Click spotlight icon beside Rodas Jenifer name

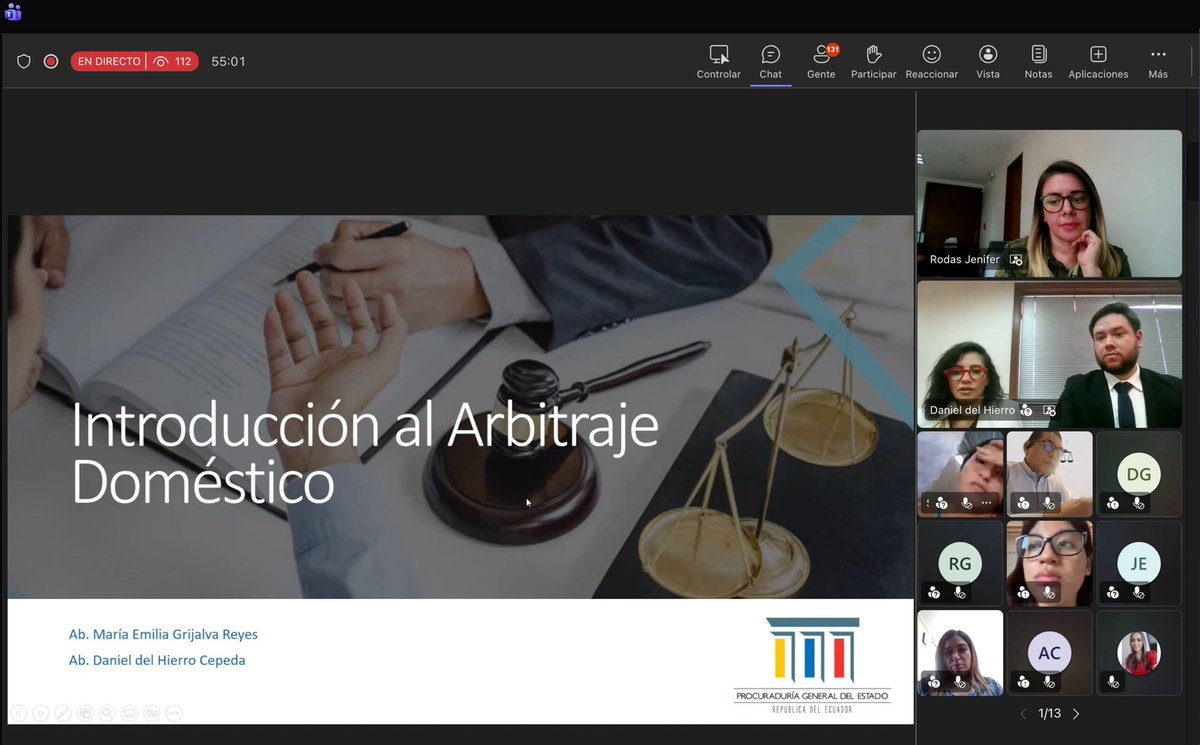click(x=1016, y=259)
